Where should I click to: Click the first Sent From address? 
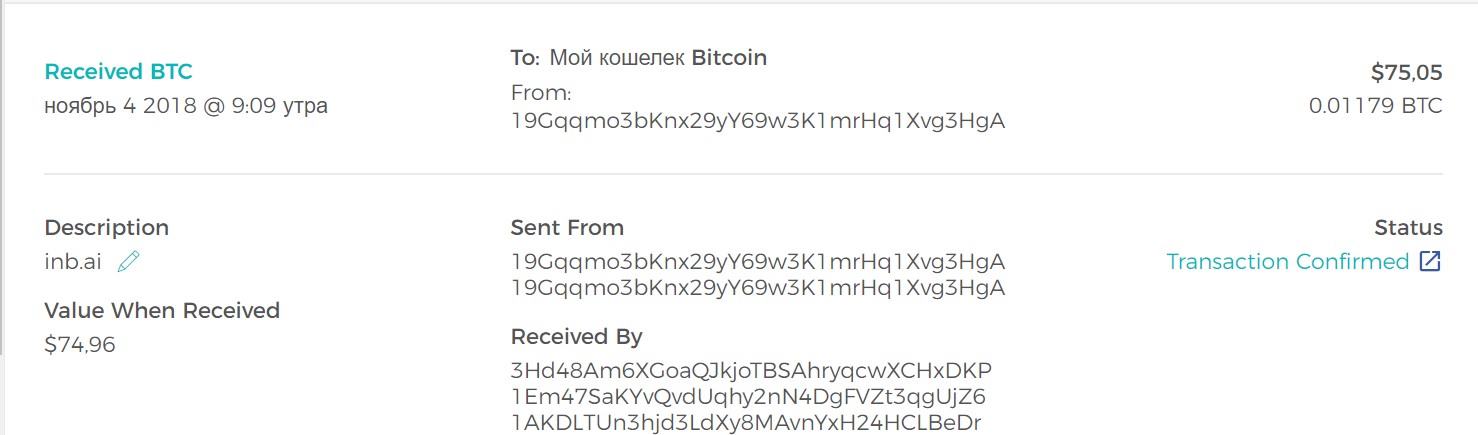pos(757,262)
